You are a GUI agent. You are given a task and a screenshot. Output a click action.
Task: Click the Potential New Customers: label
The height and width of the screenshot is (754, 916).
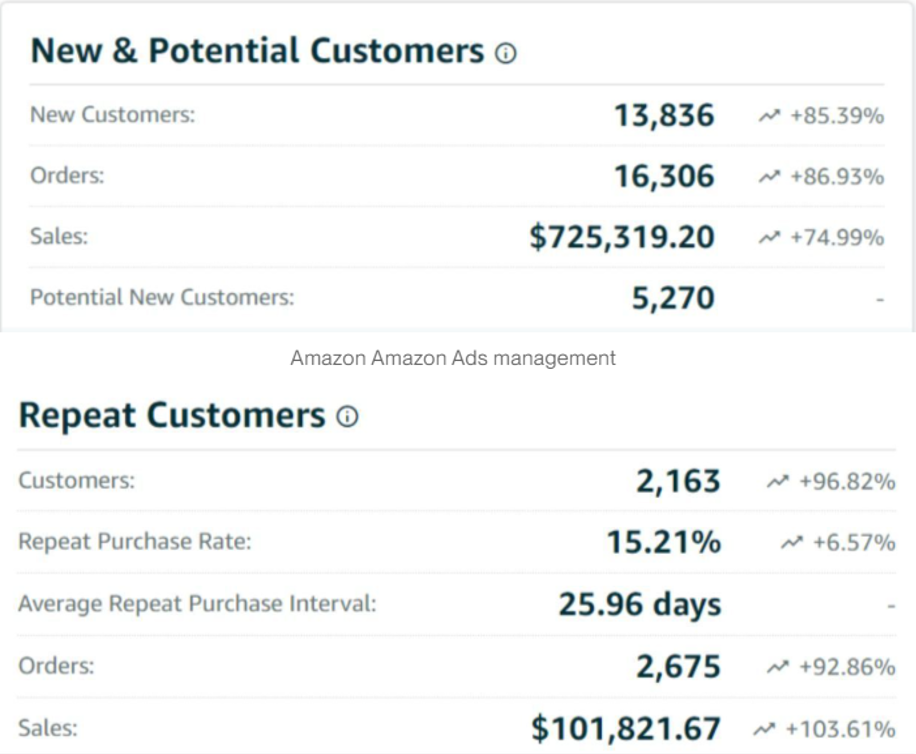162,297
